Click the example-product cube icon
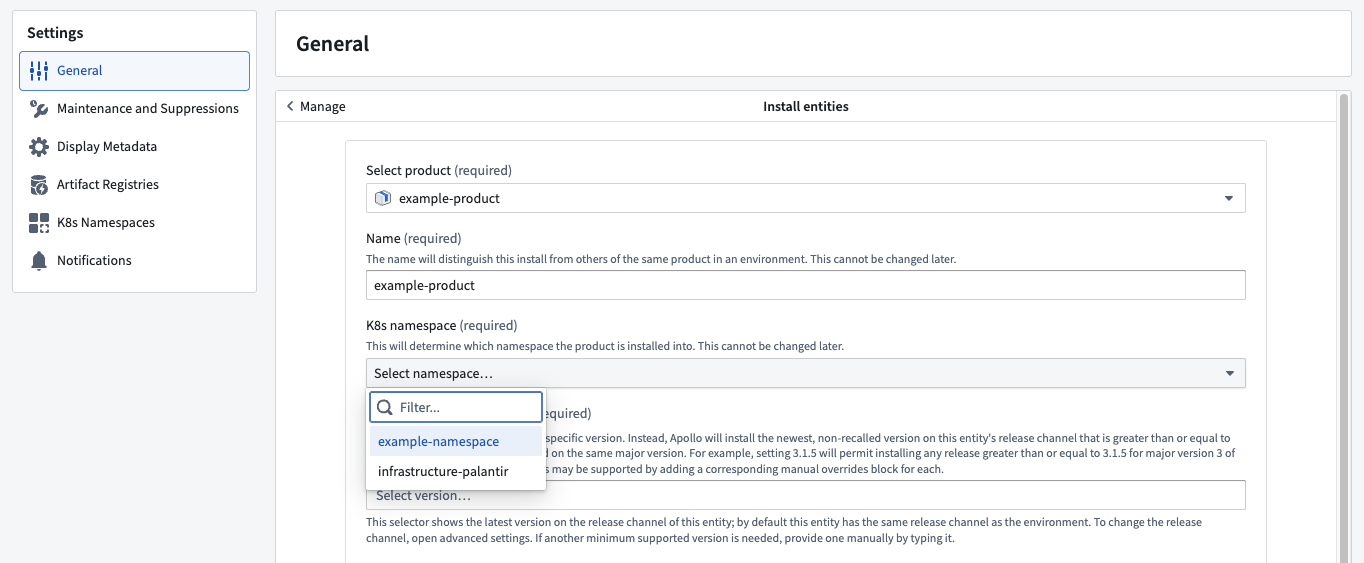Image resolution: width=1364 pixels, height=563 pixels. [x=383, y=198]
